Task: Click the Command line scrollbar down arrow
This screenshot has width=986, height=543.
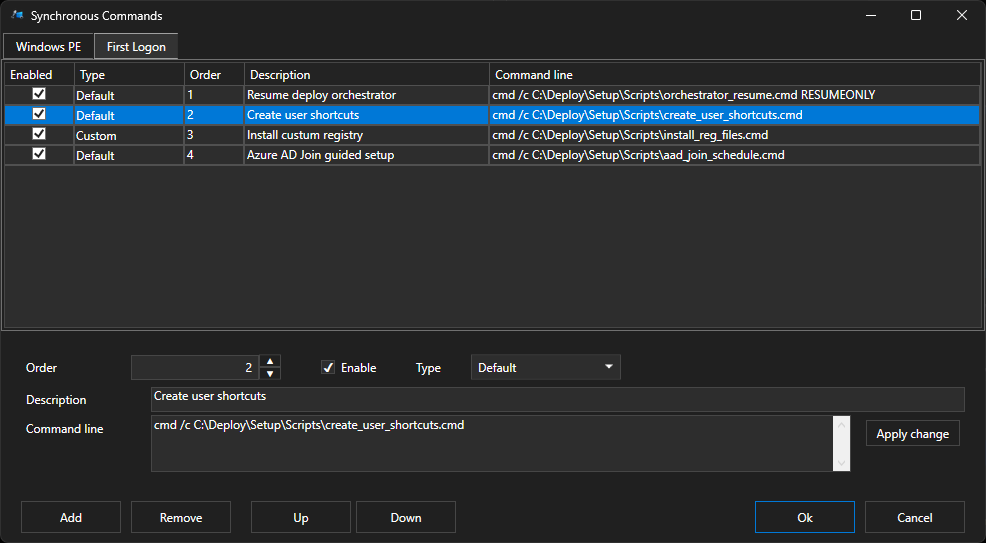Action: (841, 463)
